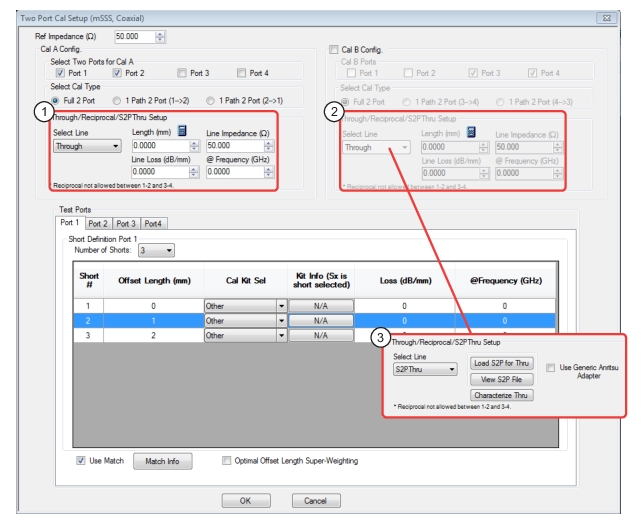643x520 pixels.
Task: Select offset length cell of short 3
Action: [154, 335]
